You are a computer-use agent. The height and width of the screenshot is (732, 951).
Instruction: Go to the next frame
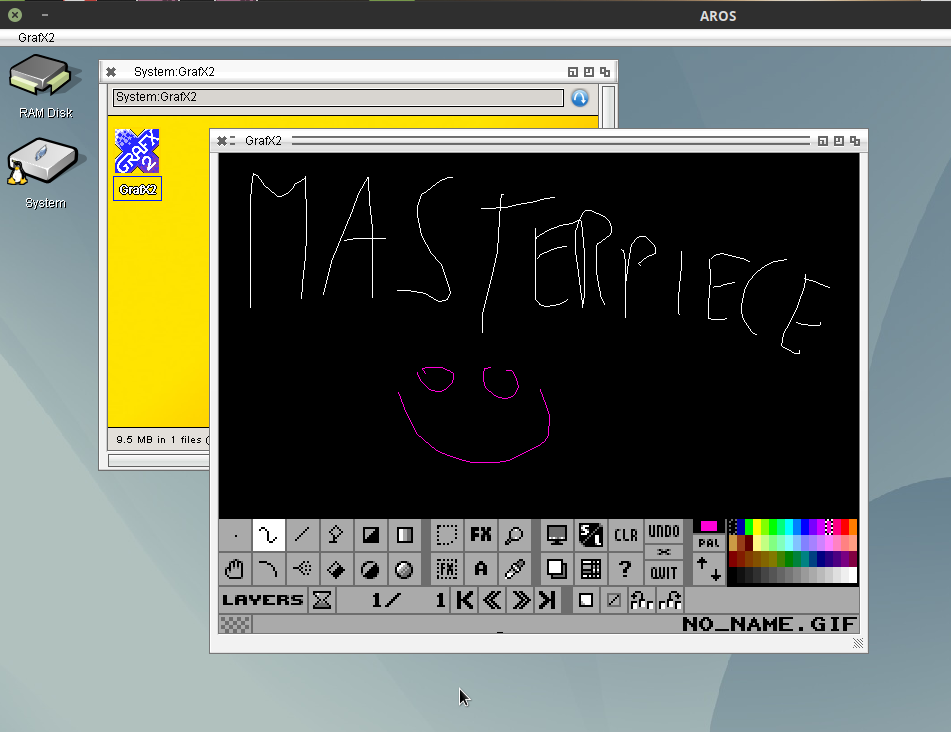[x=520, y=600]
